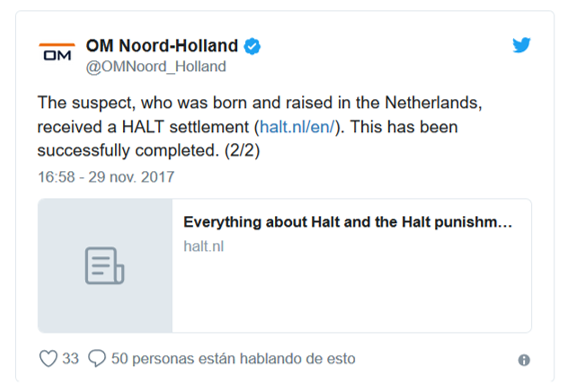This screenshot has width=571, height=391.
Task: Click the tweet text starting The suspect
Action: click(x=260, y=127)
